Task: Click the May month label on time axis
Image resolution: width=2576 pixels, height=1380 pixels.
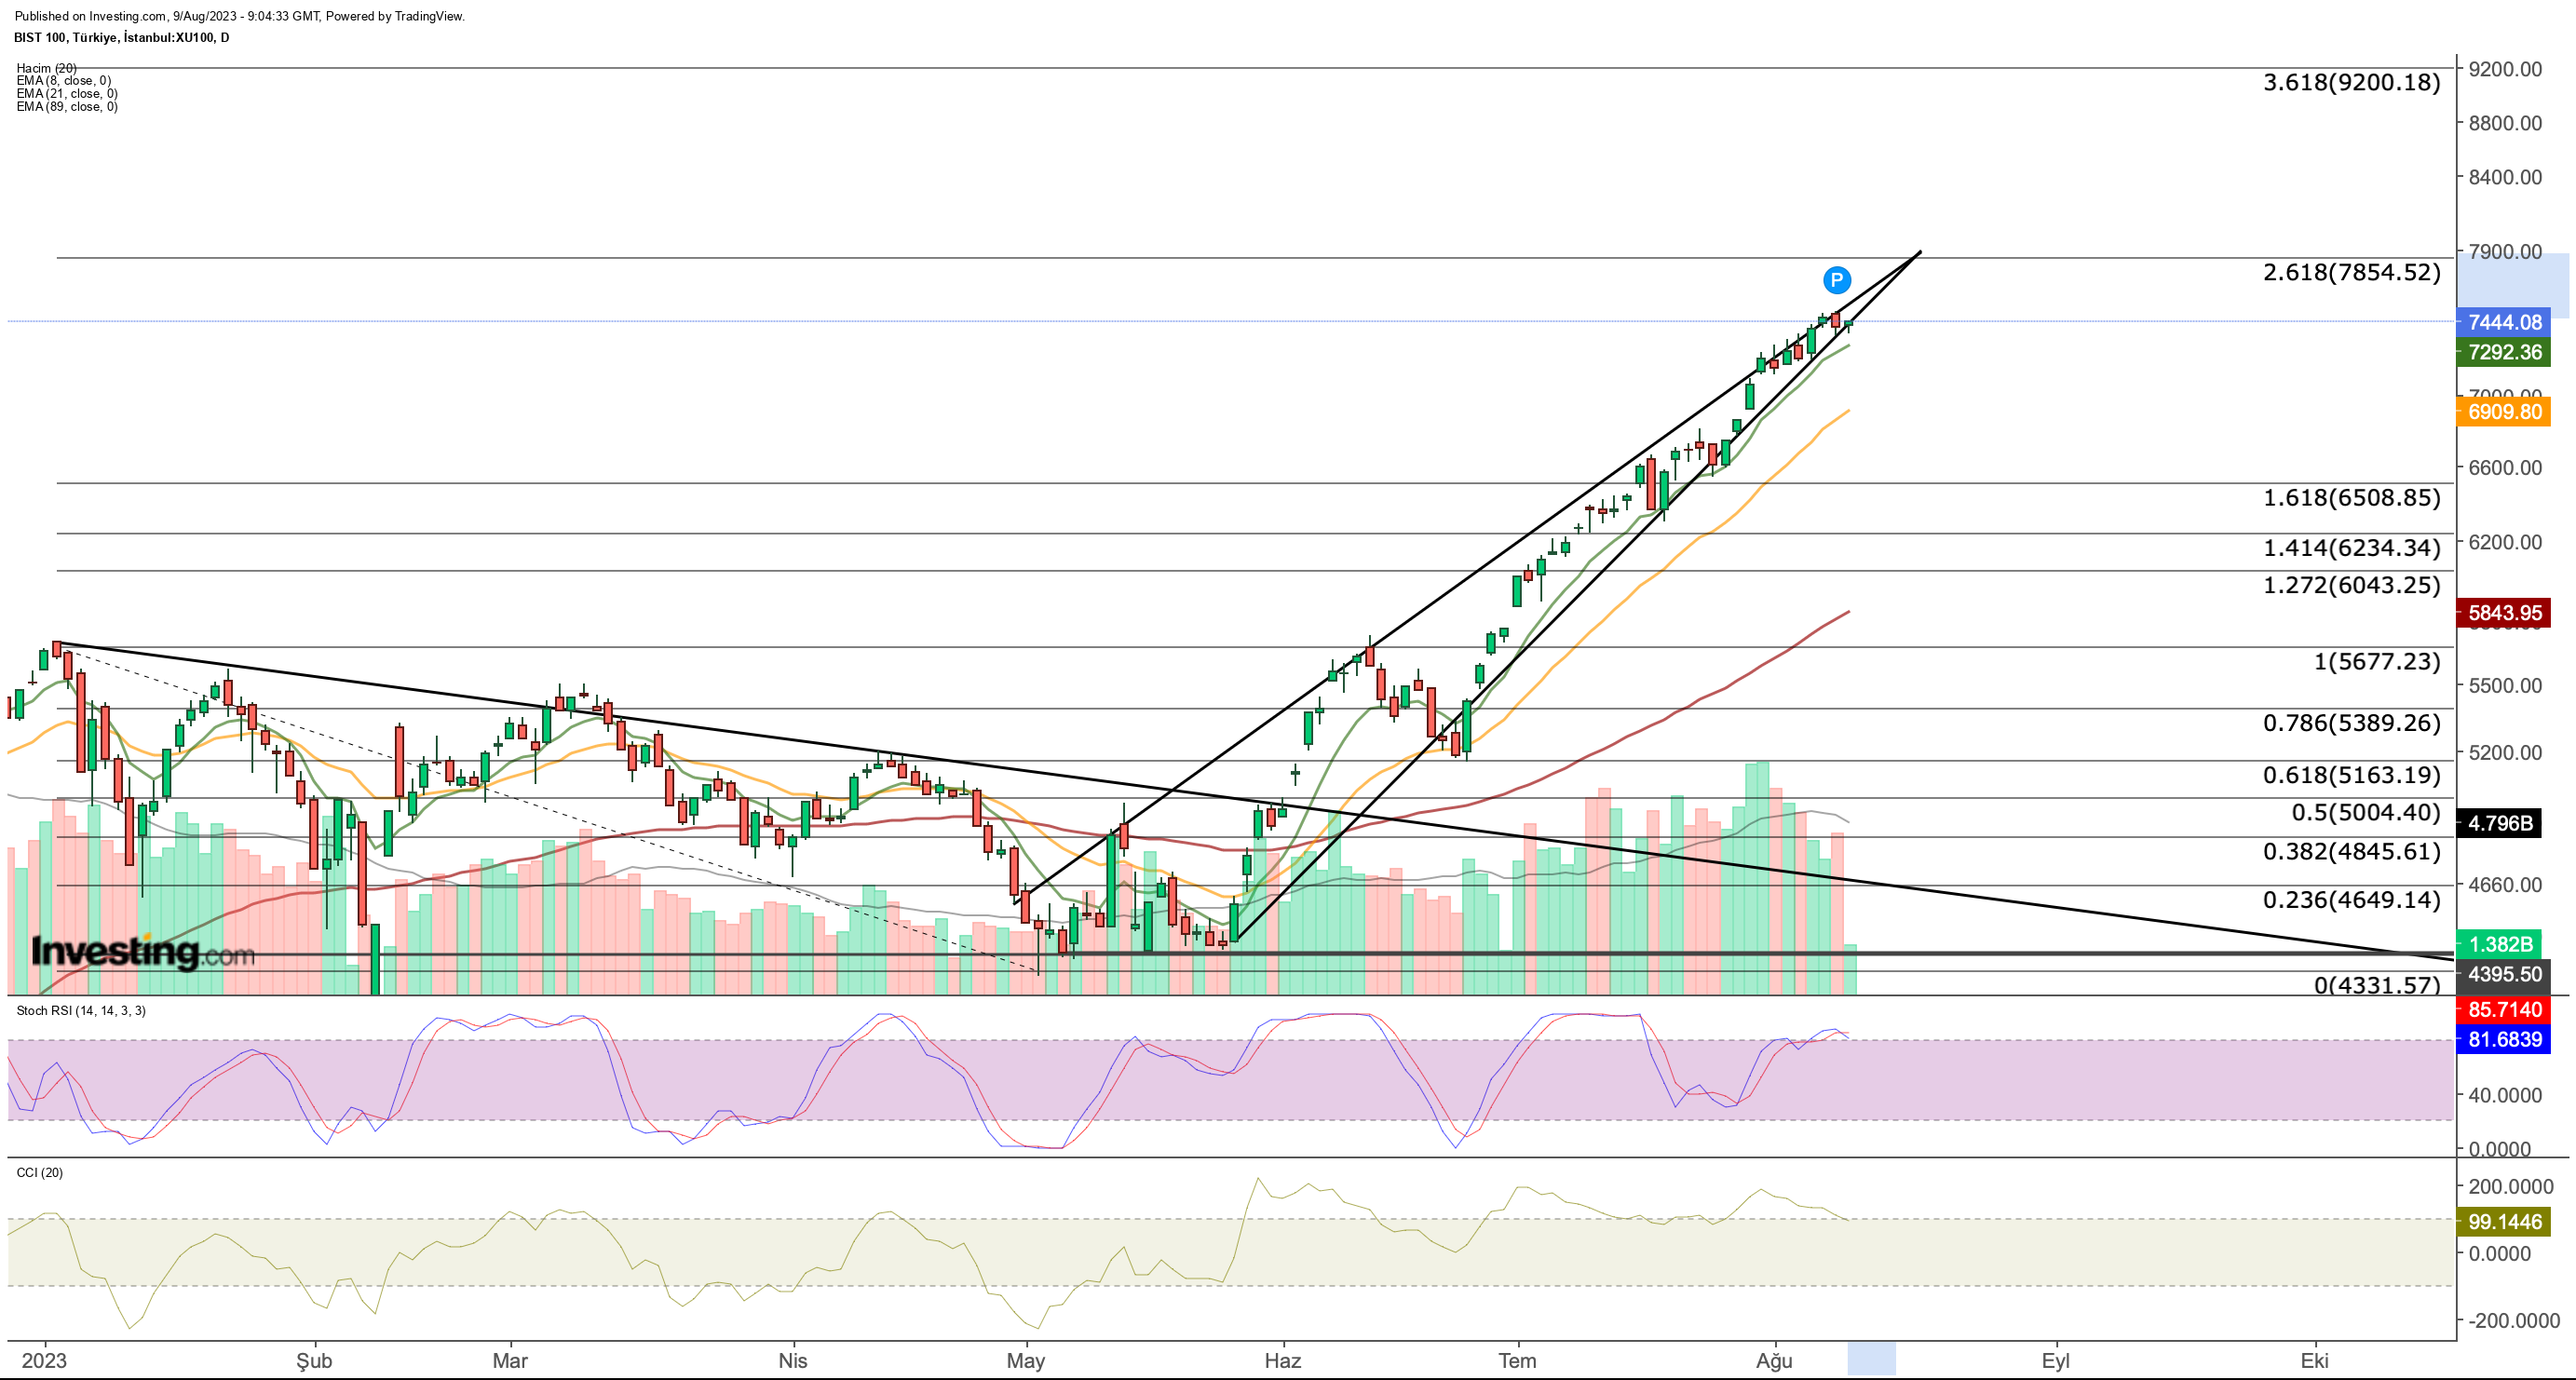Action: (1026, 1361)
